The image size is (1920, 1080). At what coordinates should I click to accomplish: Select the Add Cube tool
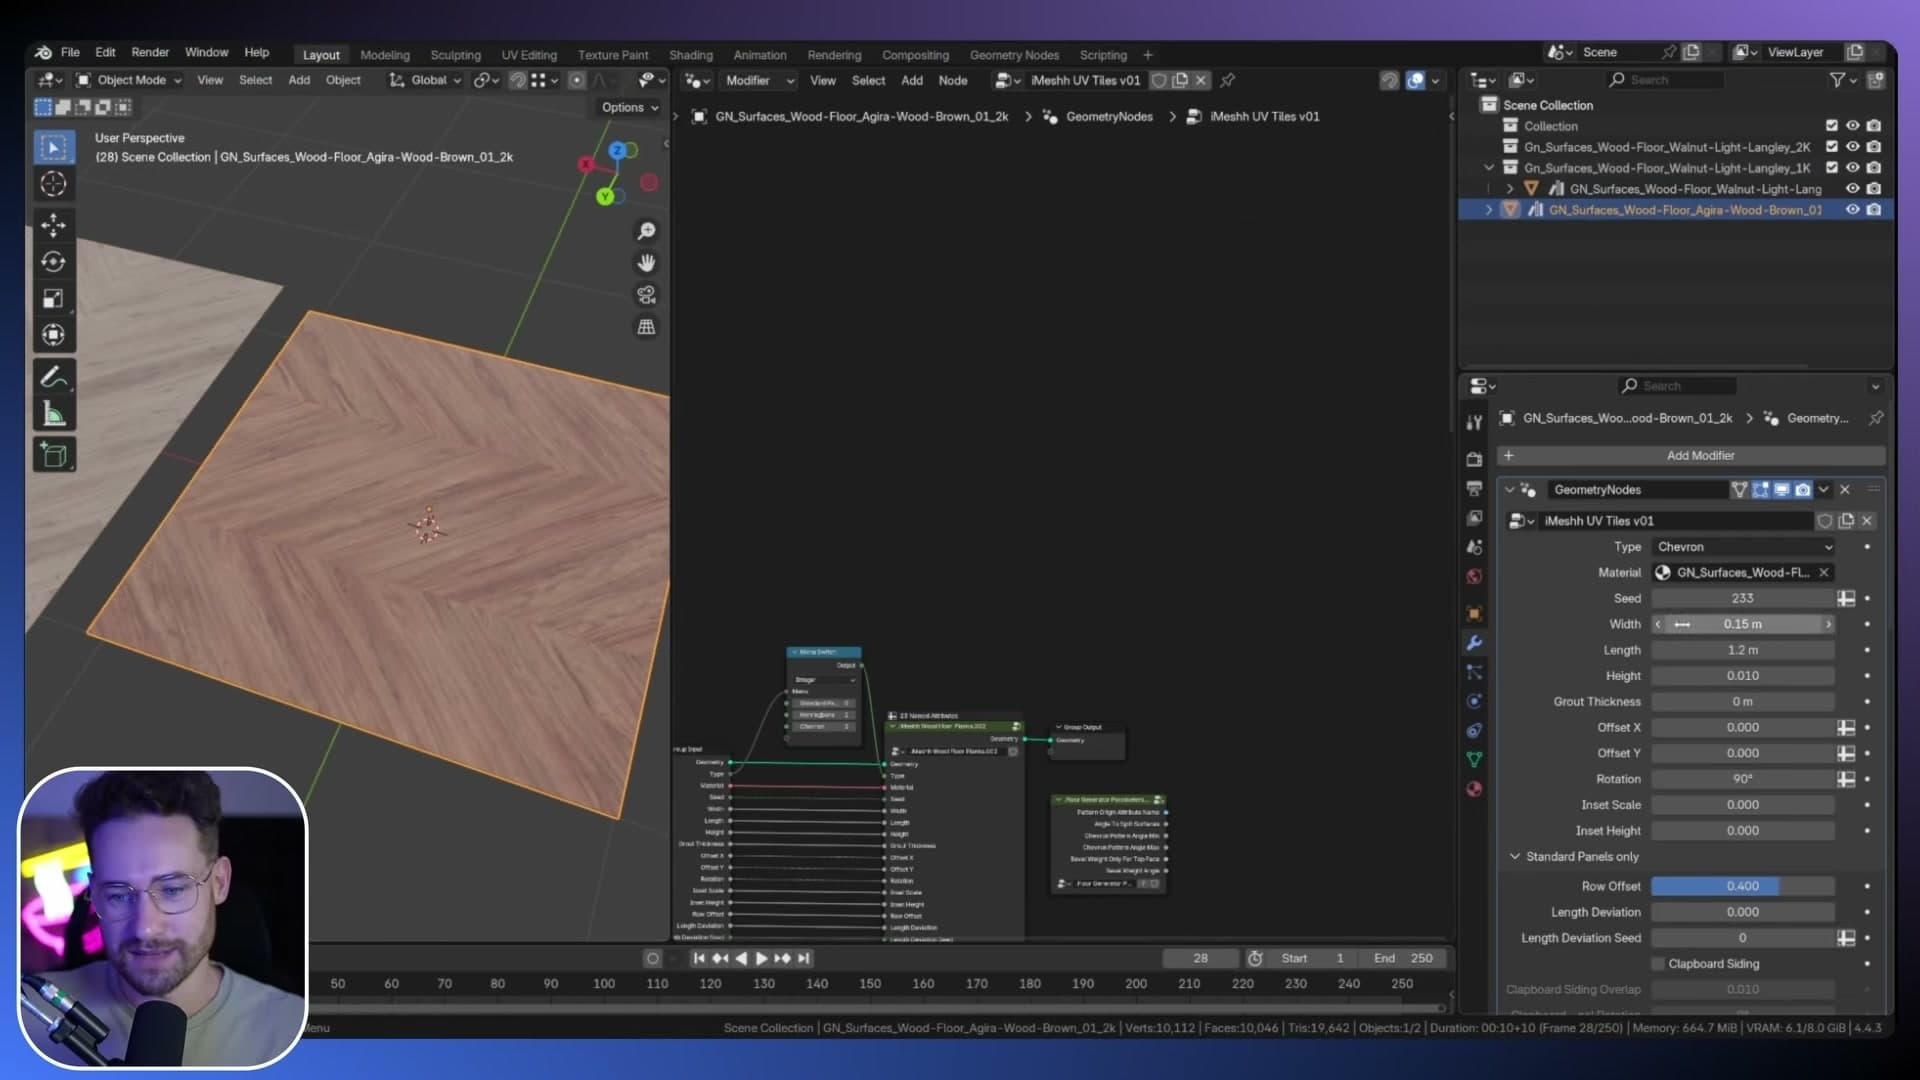click(53, 456)
